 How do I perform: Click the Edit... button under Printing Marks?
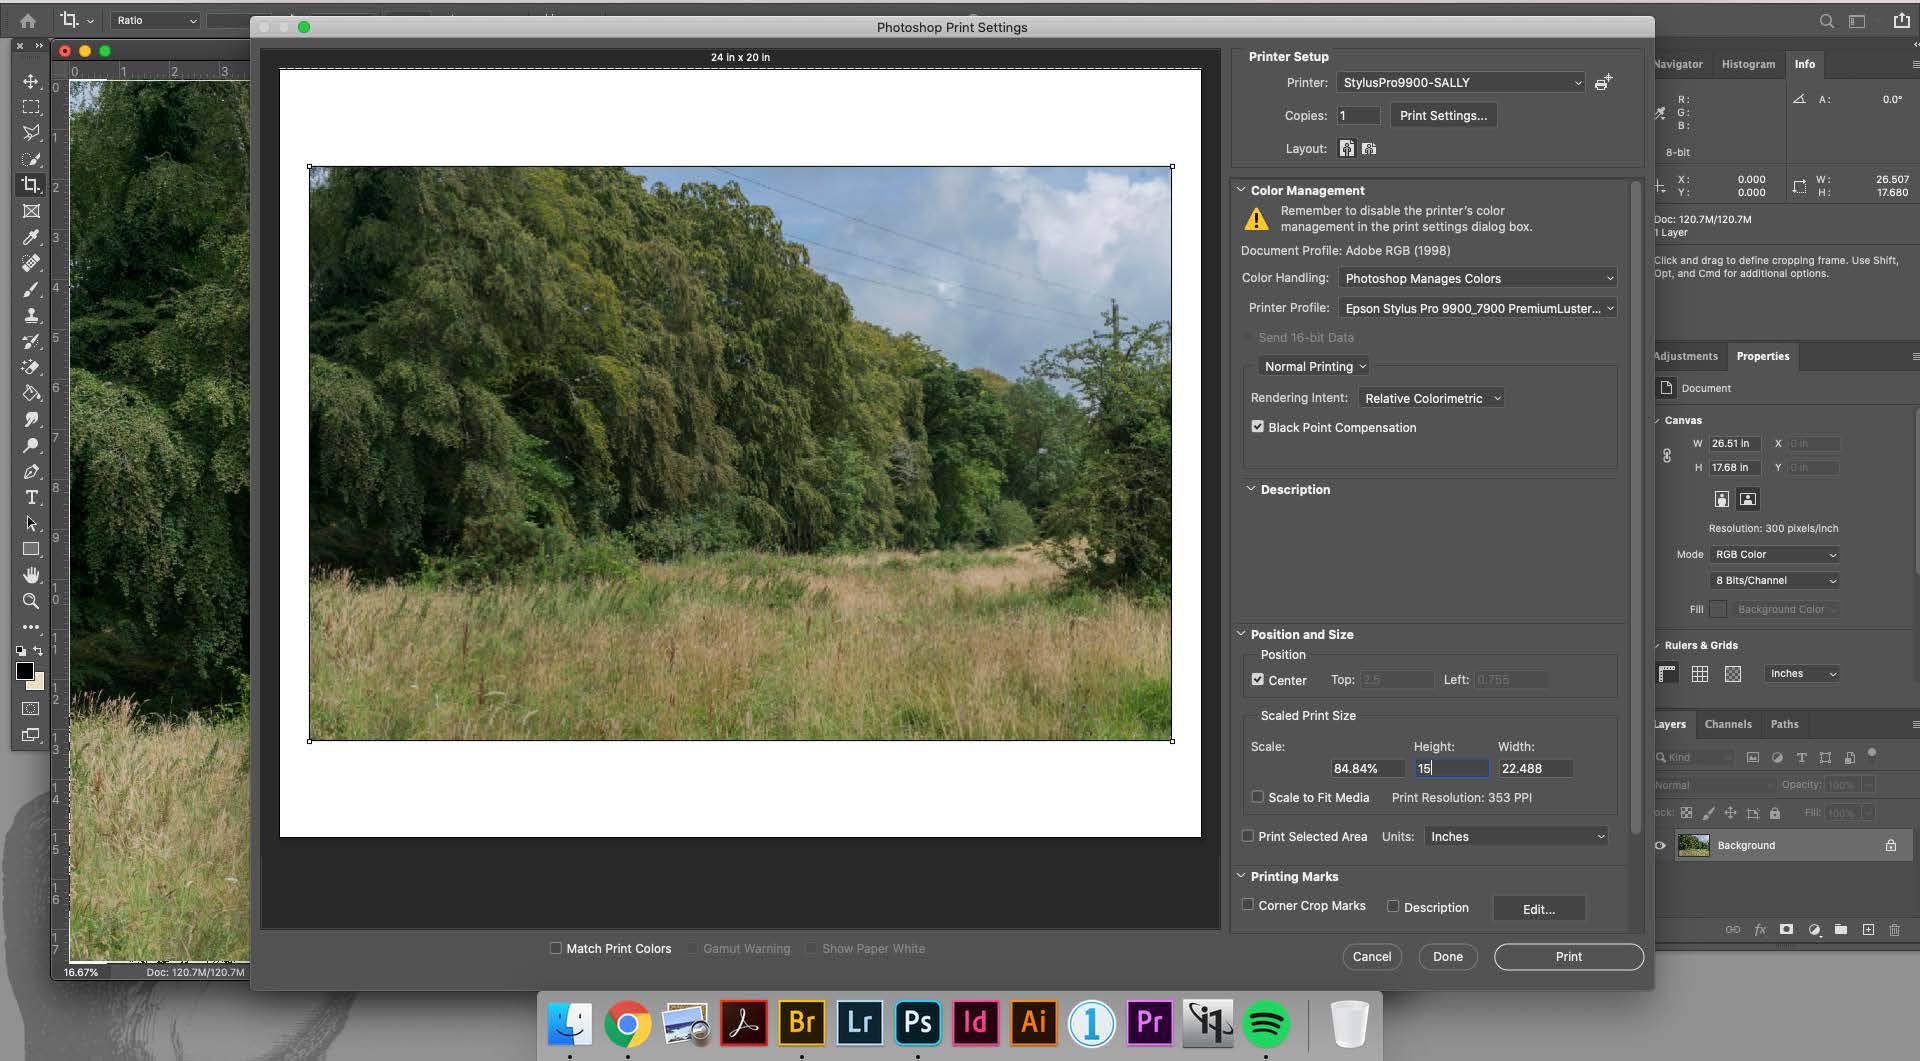(x=1539, y=909)
